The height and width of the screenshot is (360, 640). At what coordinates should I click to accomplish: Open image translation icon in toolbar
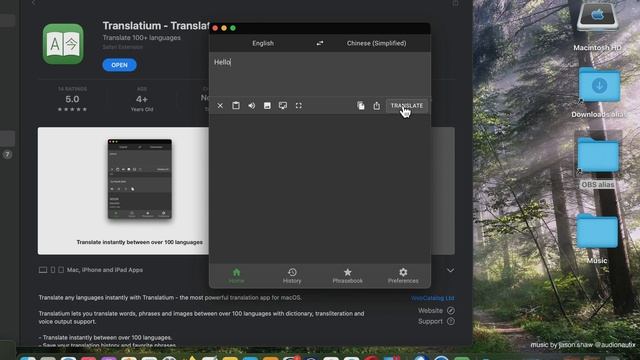point(267,106)
